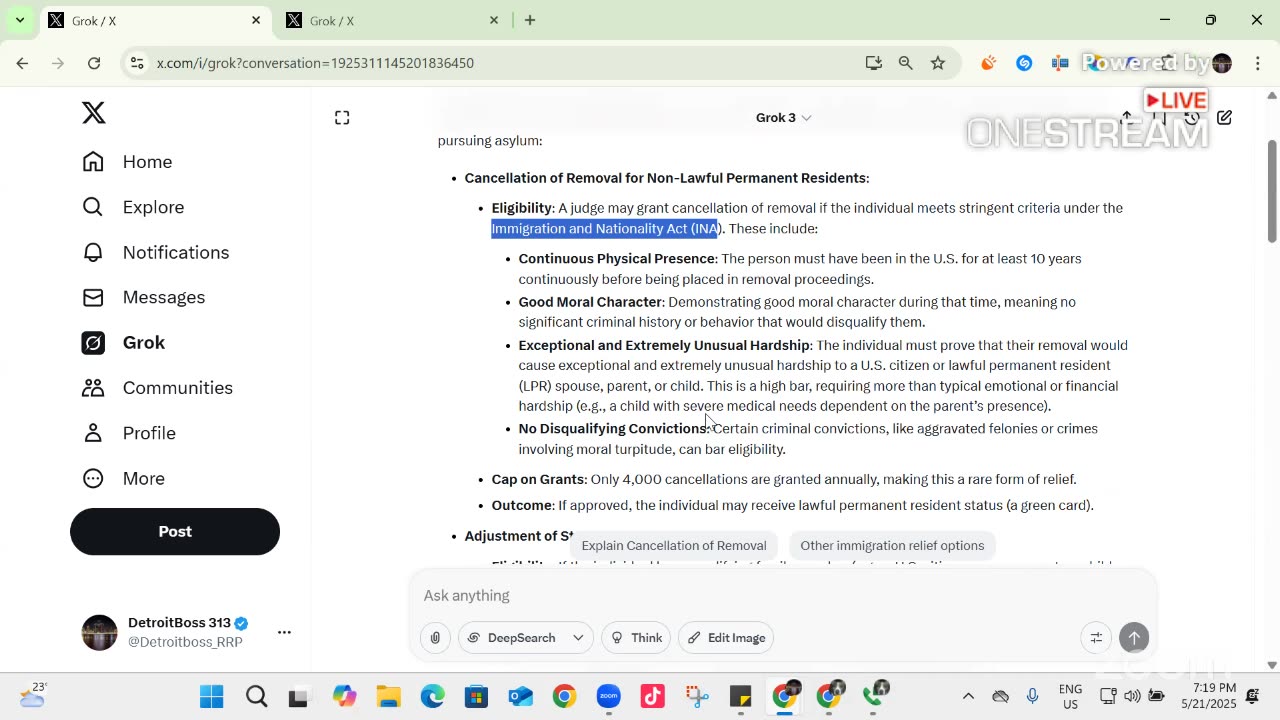Open the More menu in sidebar

pos(123,478)
